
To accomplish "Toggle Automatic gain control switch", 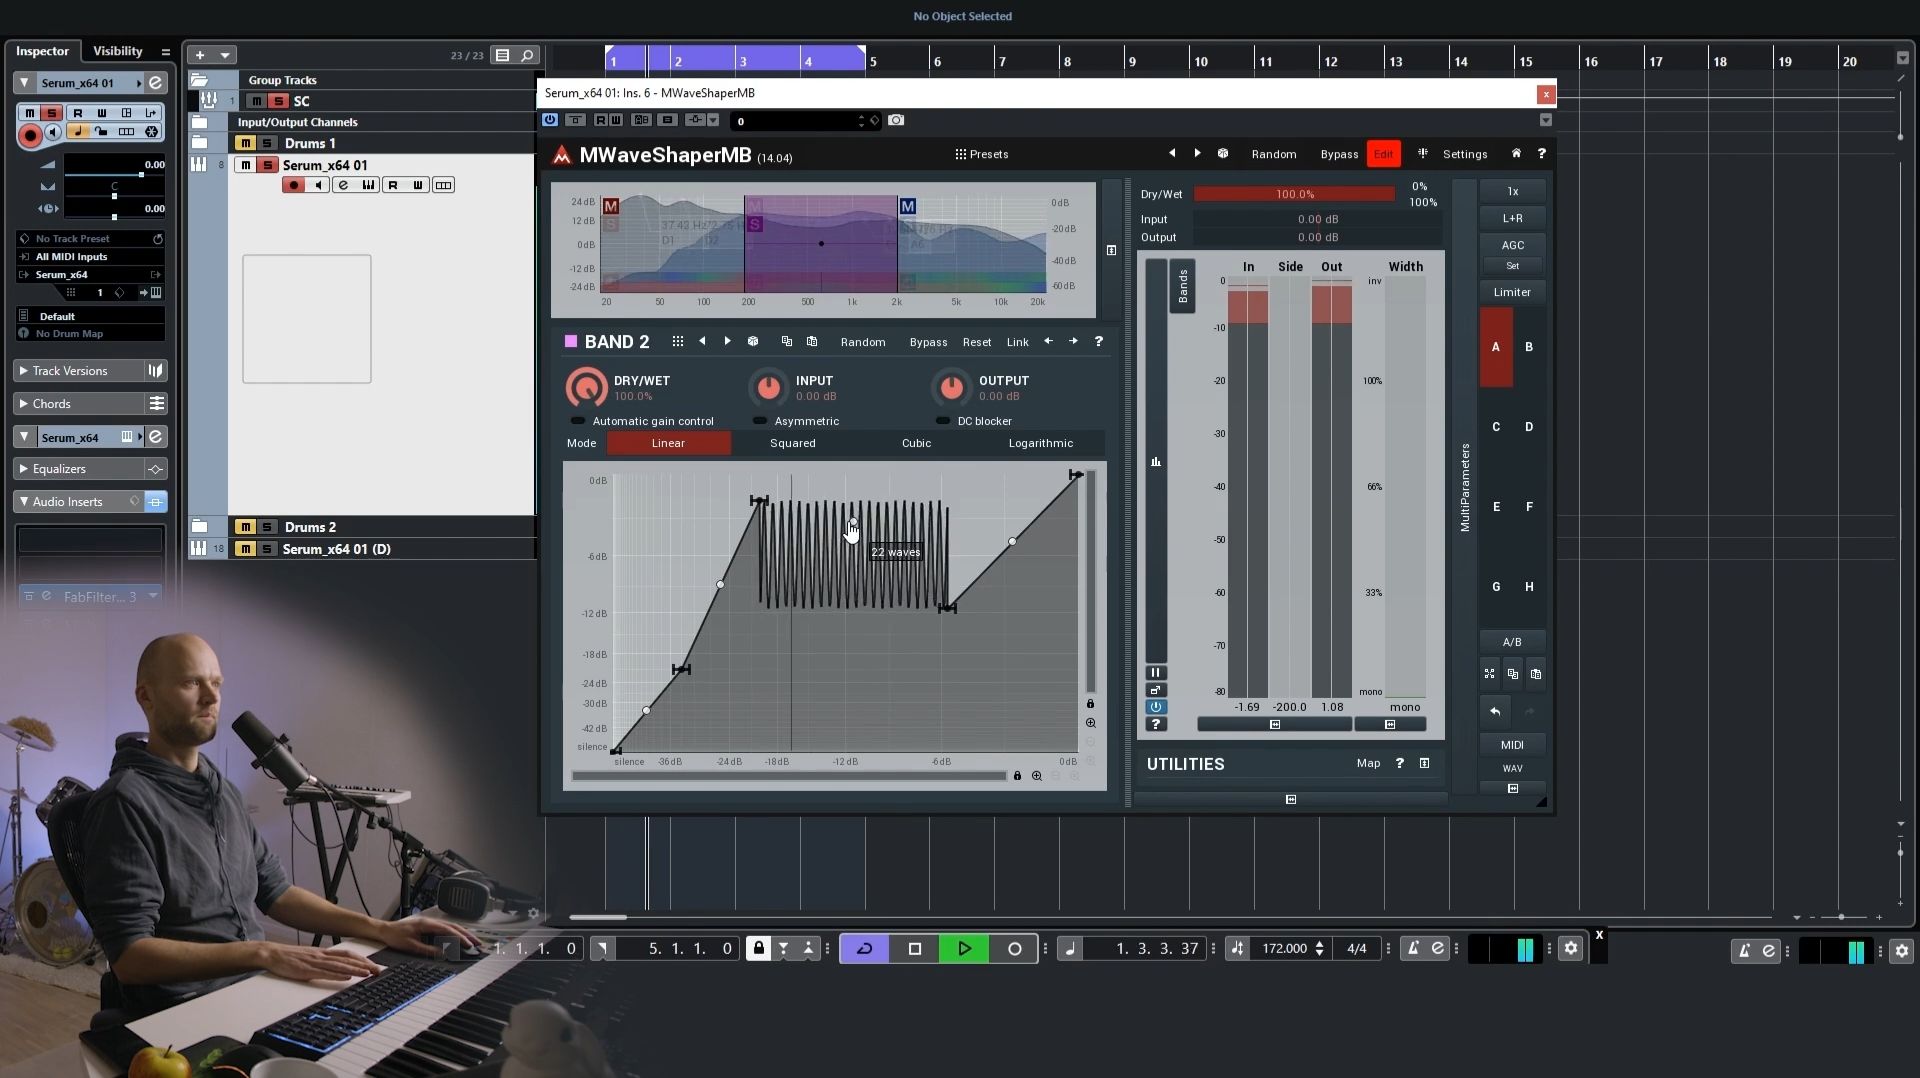I will pyautogui.click(x=578, y=421).
